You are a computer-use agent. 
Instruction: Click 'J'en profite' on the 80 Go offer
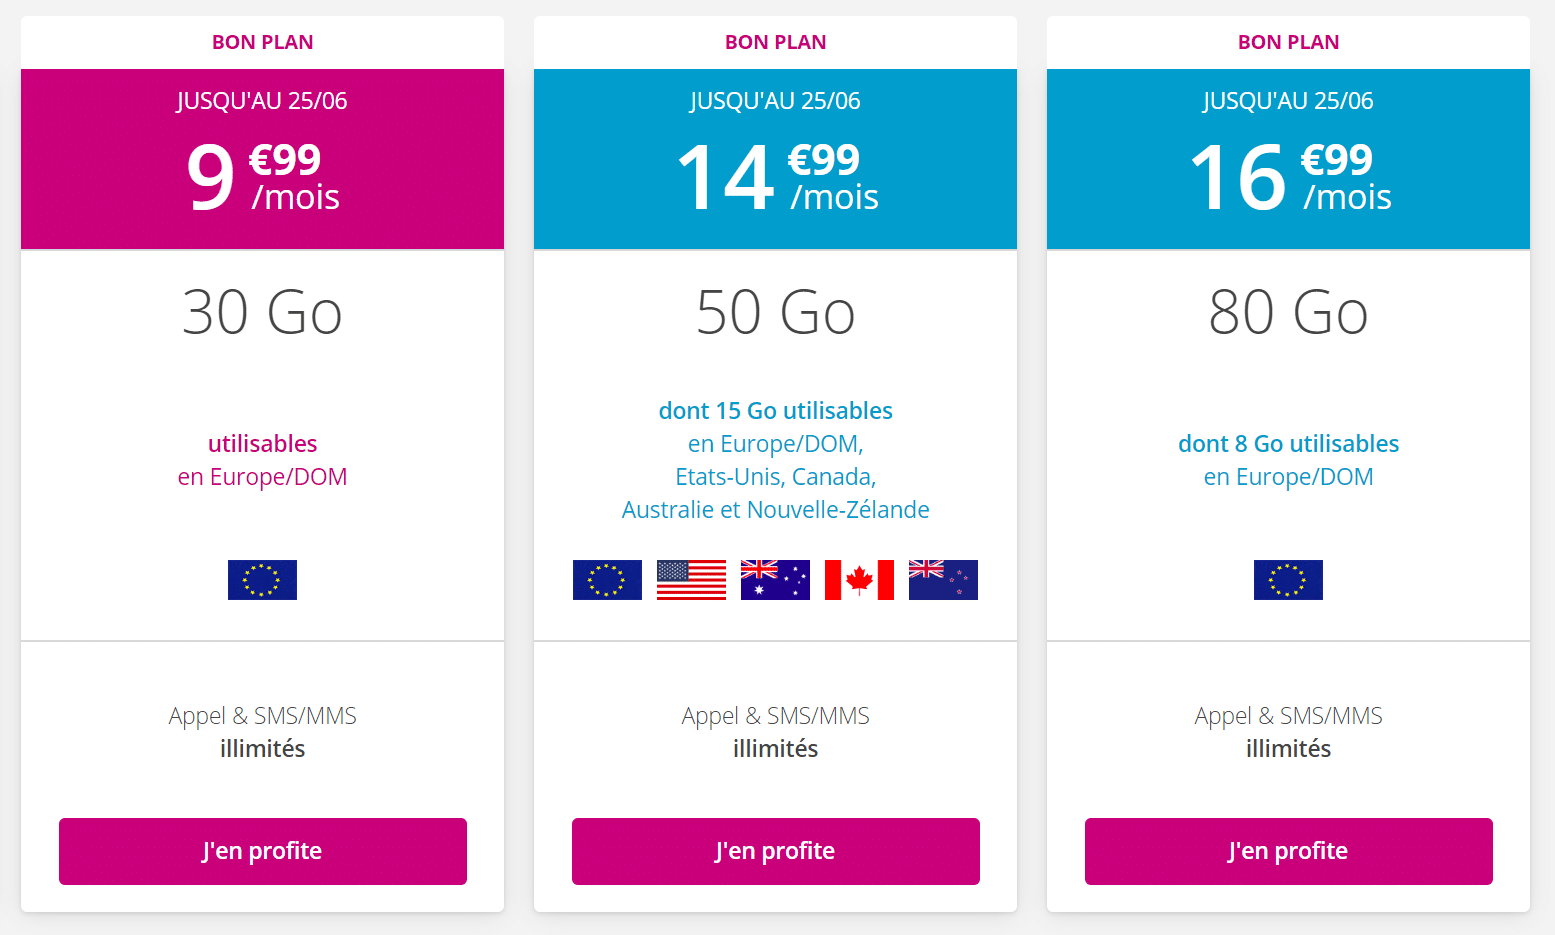1288,851
